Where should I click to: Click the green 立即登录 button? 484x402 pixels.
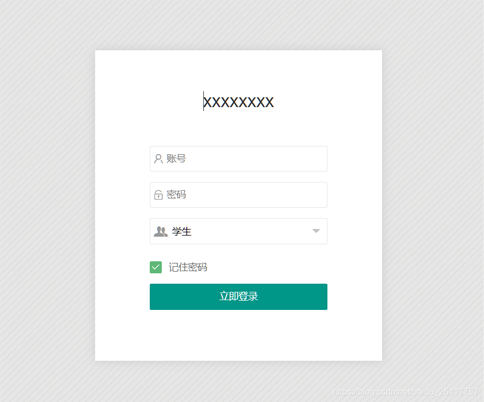239,297
